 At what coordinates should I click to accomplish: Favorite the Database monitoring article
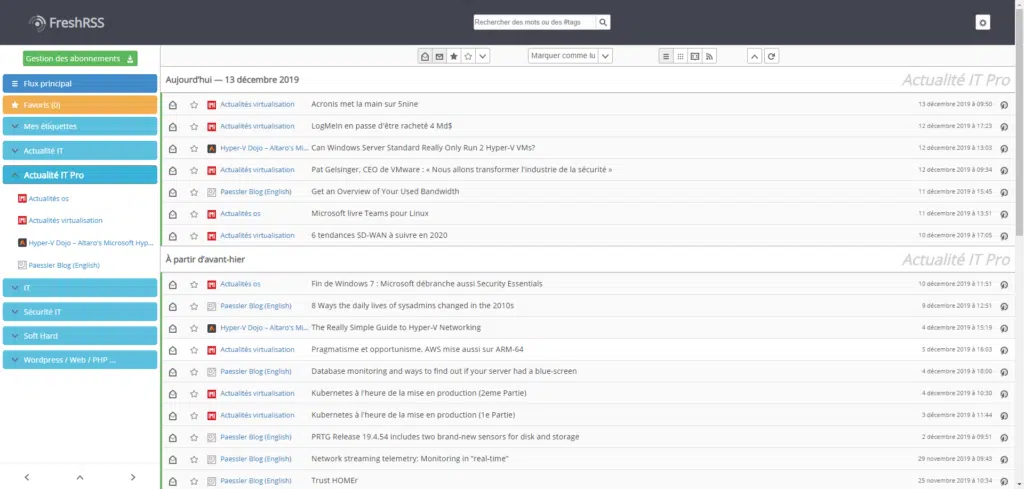[x=194, y=371]
